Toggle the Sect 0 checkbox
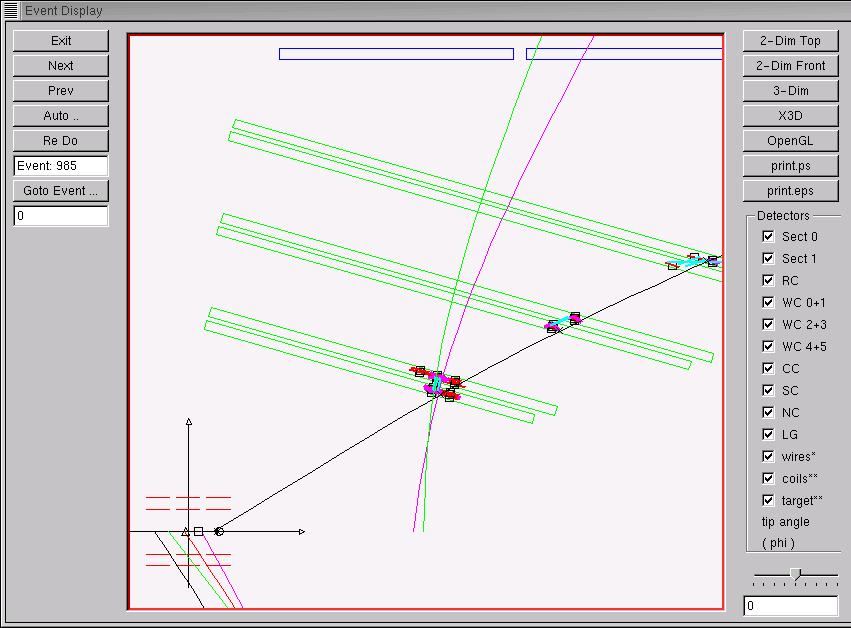This screenshot has height=628, width=851. pos(768,236)
